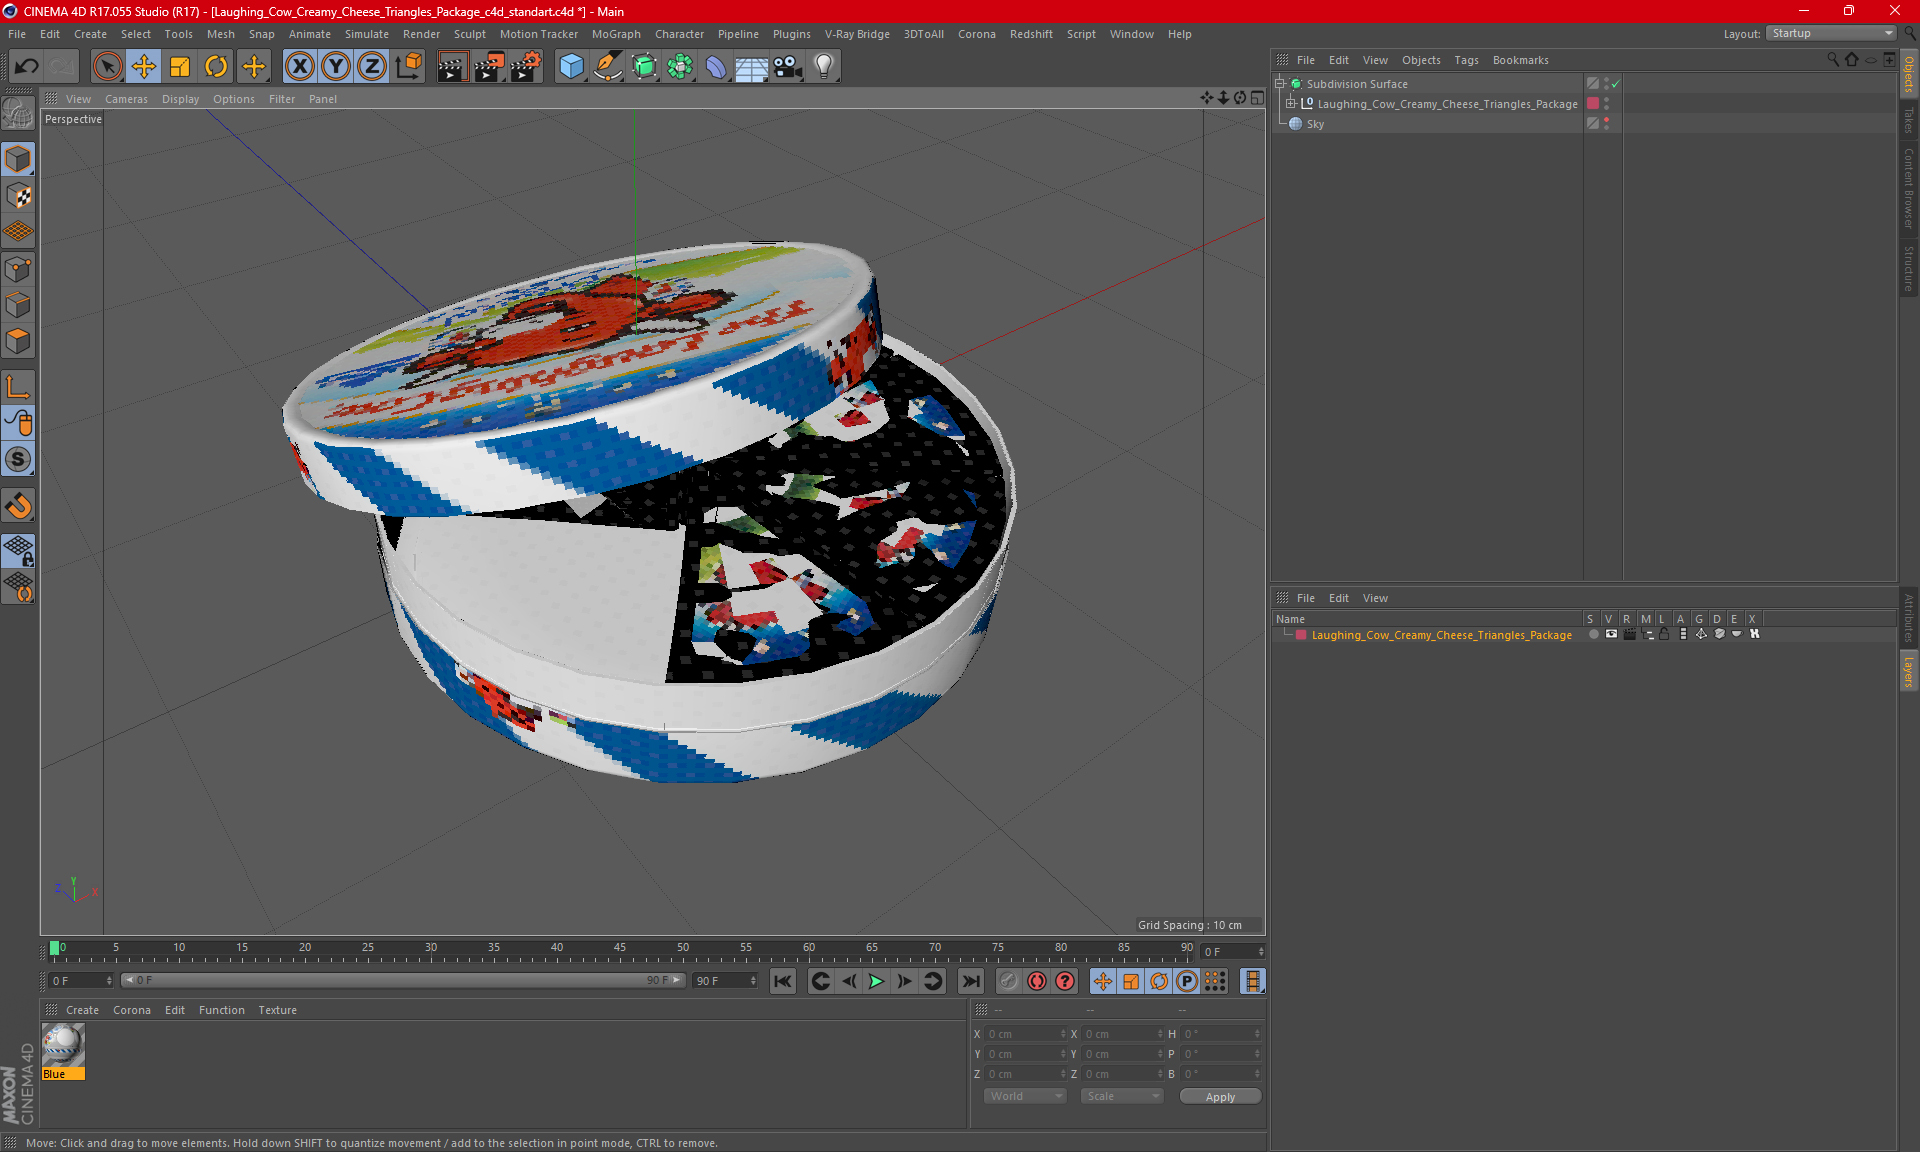This screenshot has height=1152, width=1920.
Task: Open Edit Render Settings icon
Action: pos(526,67)
